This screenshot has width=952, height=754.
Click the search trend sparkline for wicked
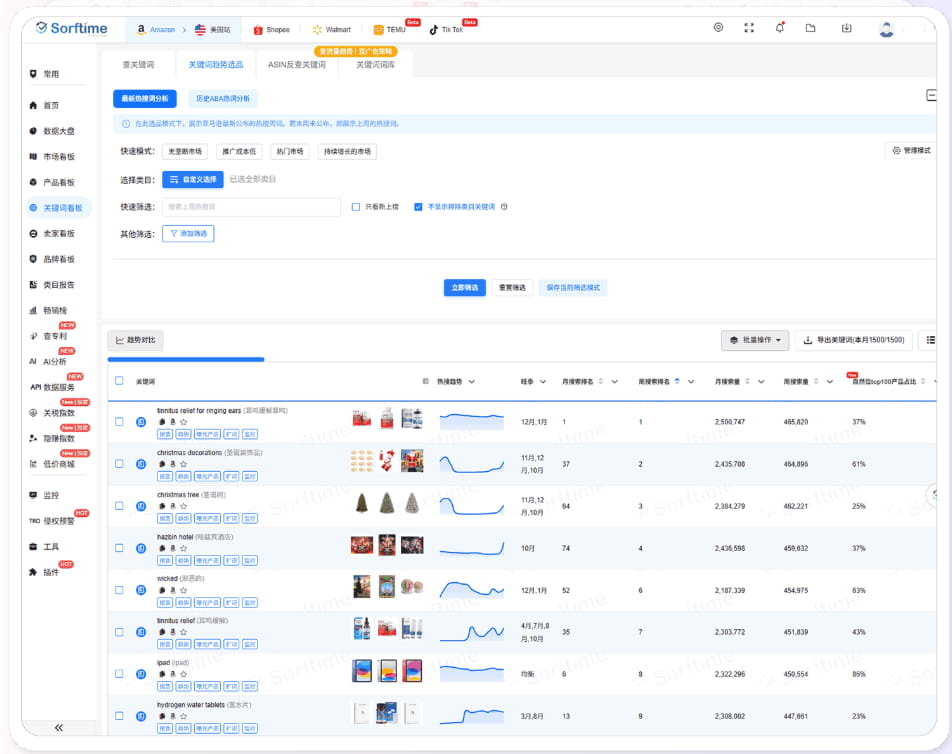pyautogui.click(x=472, y=589)
